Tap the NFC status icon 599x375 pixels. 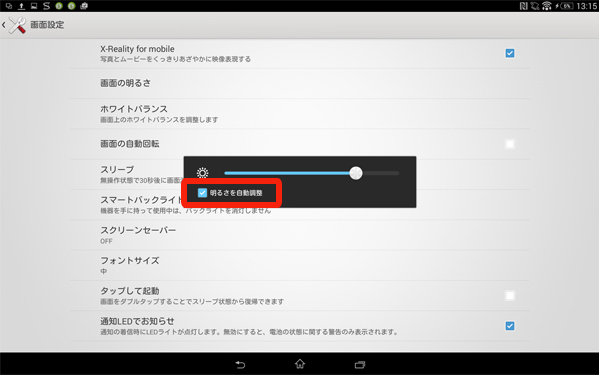point(523,6)
